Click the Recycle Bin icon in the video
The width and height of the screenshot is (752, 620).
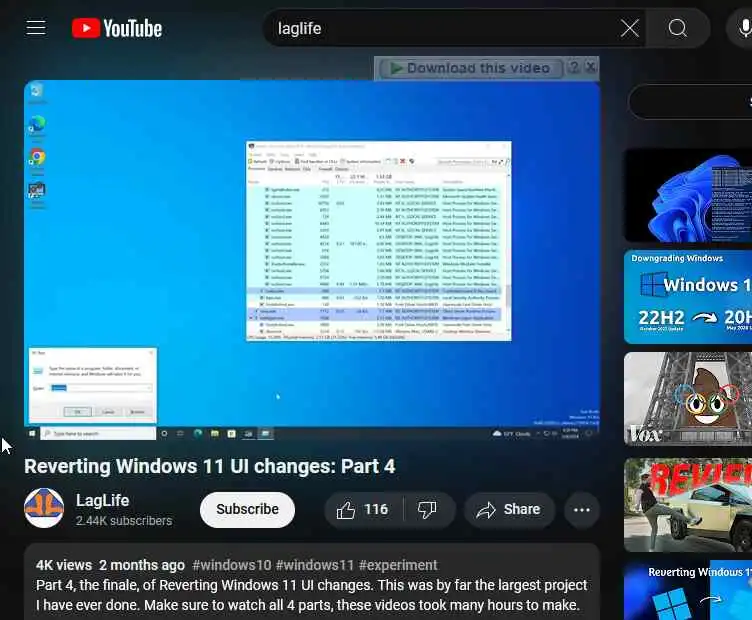(36, 93)
